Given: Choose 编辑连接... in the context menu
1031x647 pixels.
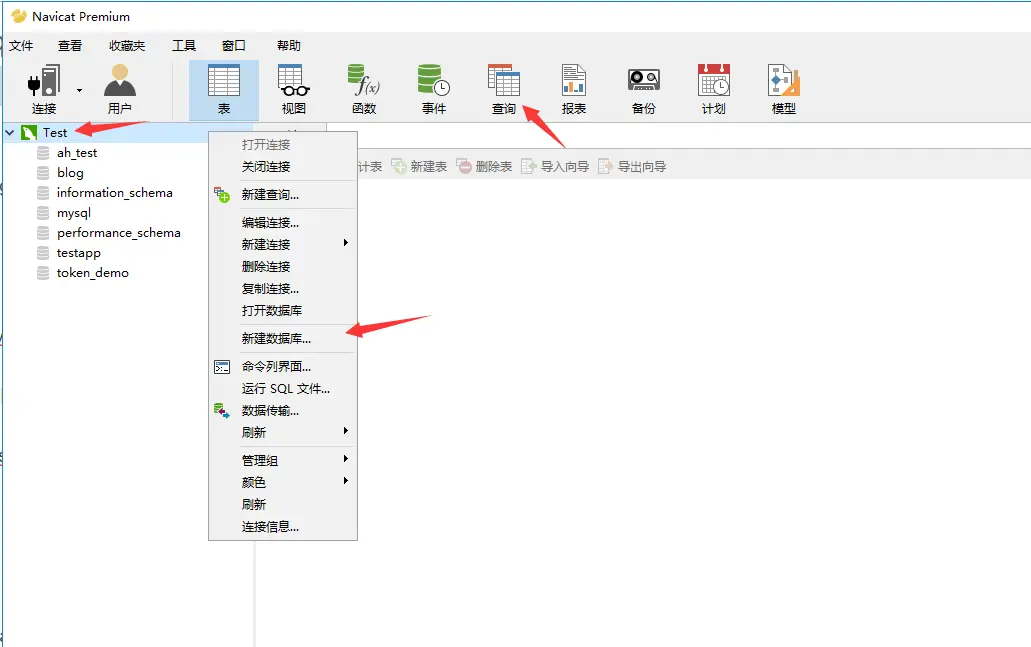Looking at the screenshot, I should tap(283, 222).
